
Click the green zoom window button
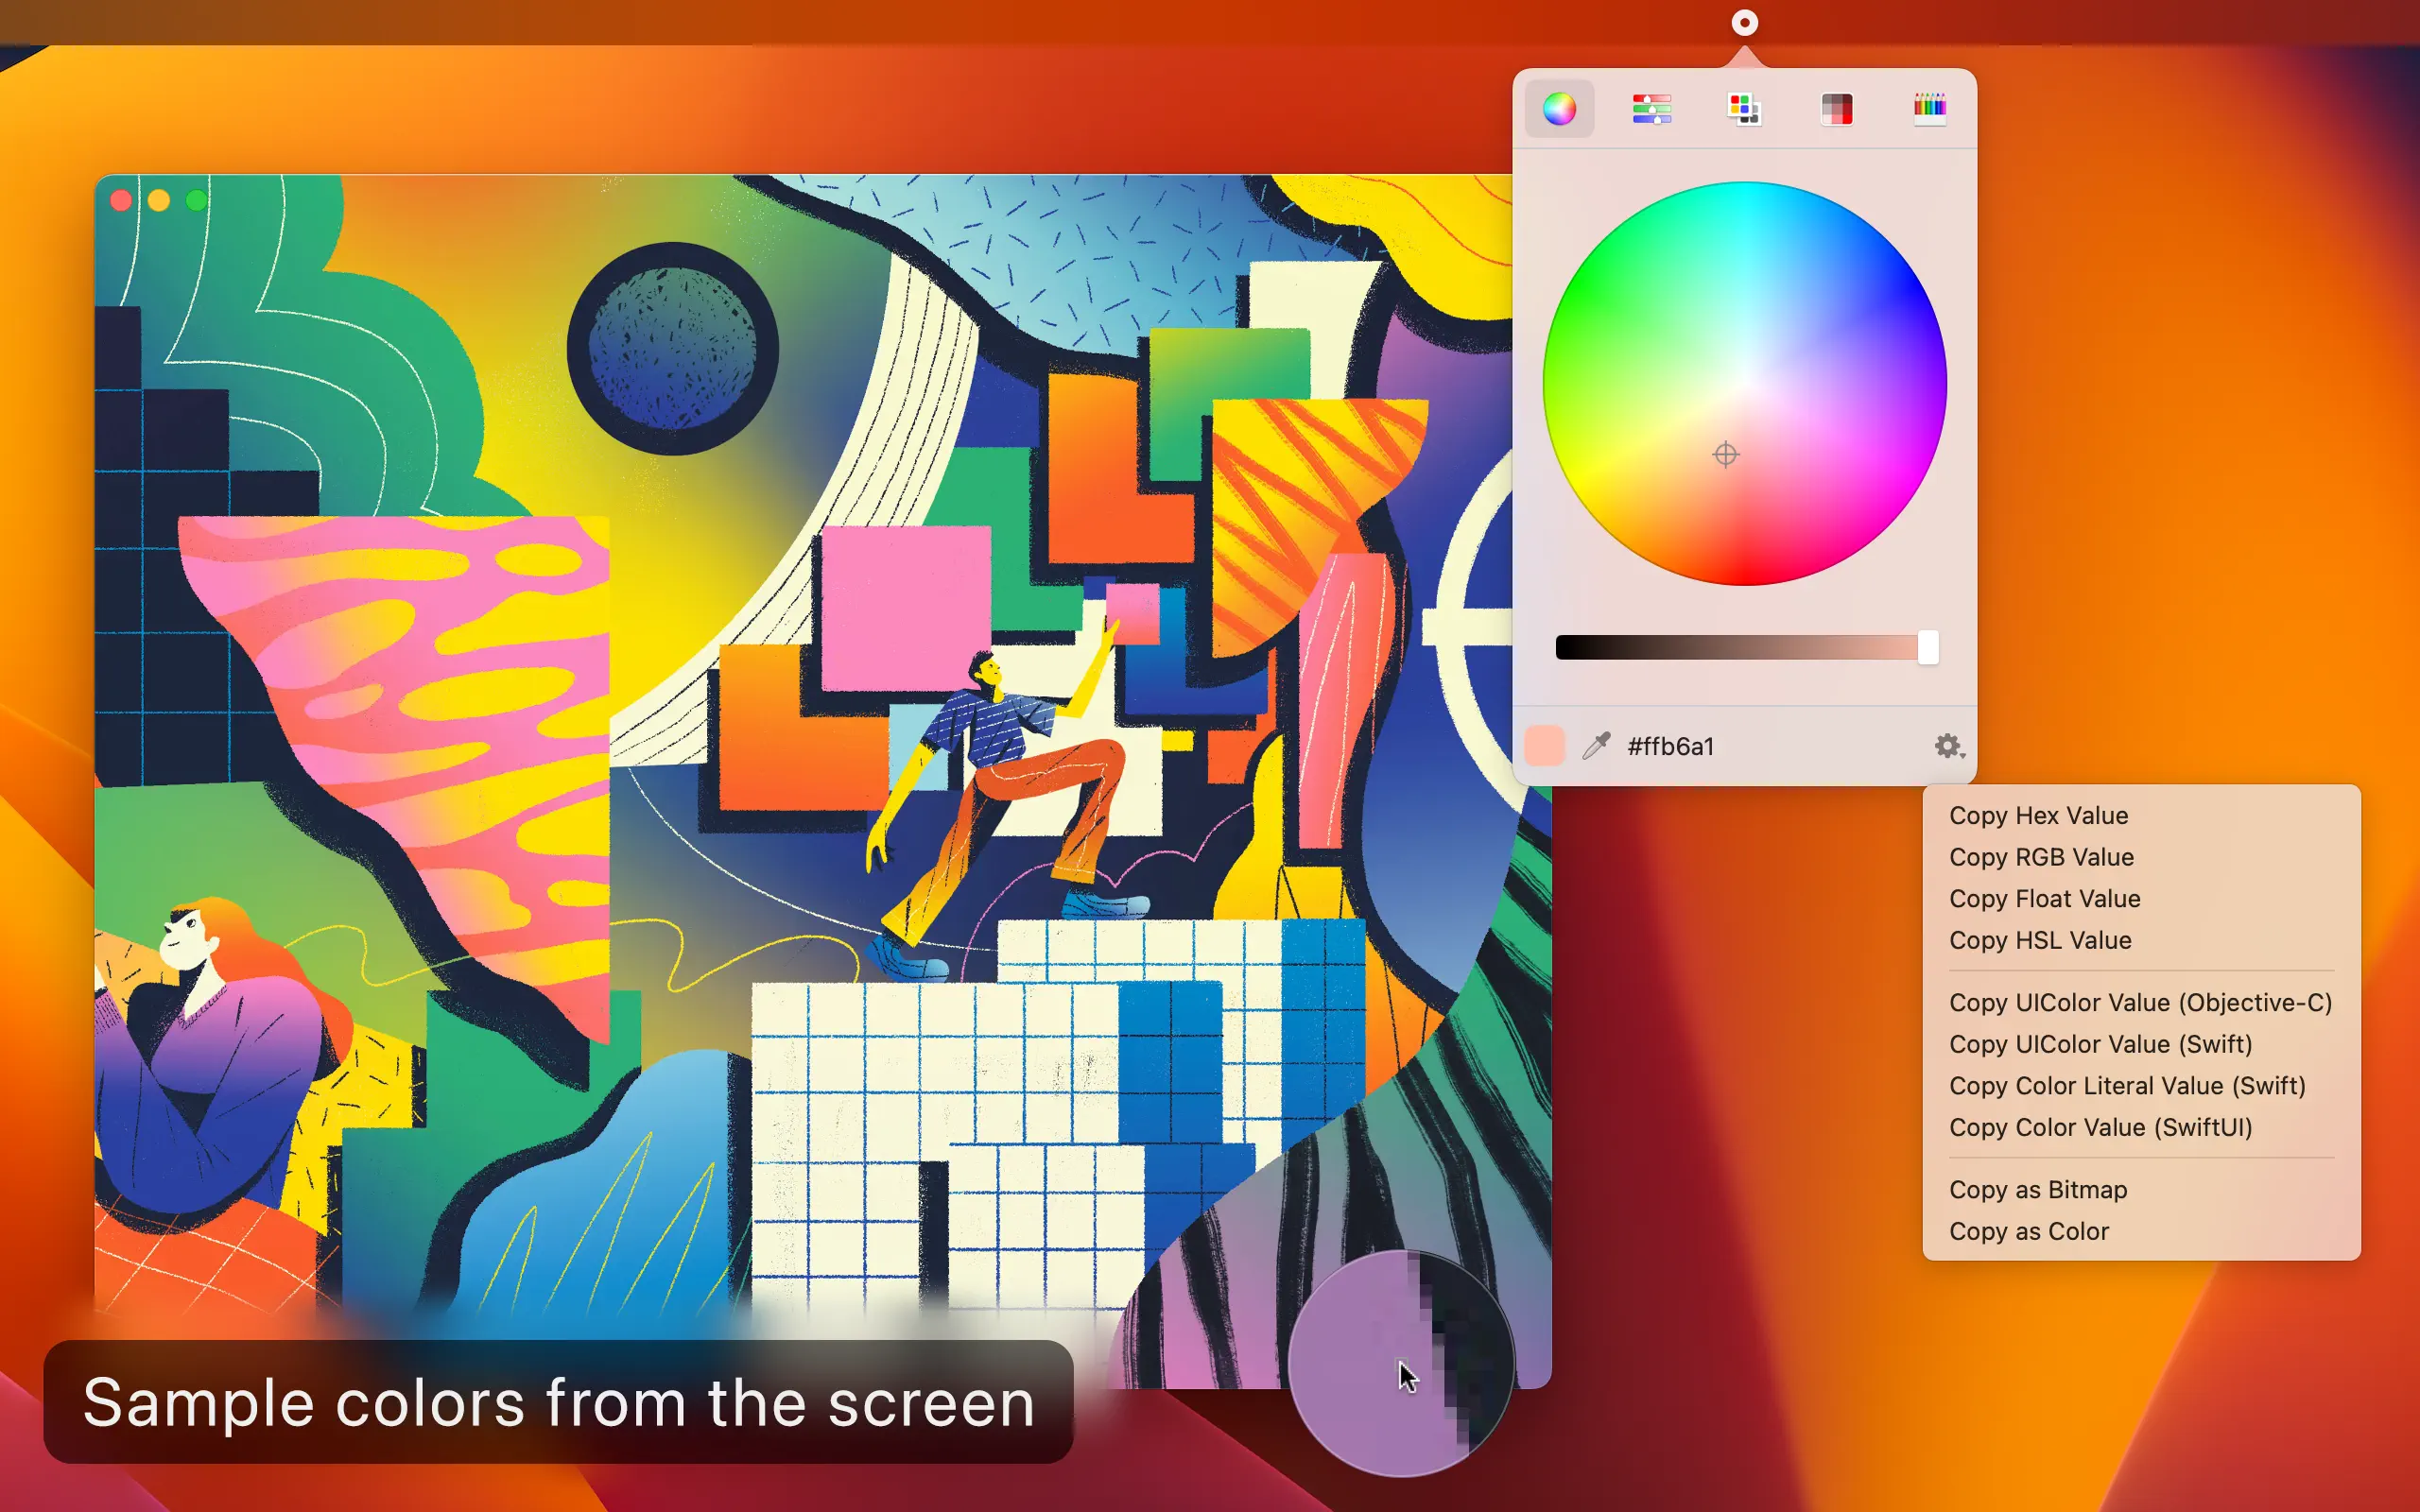197,201
